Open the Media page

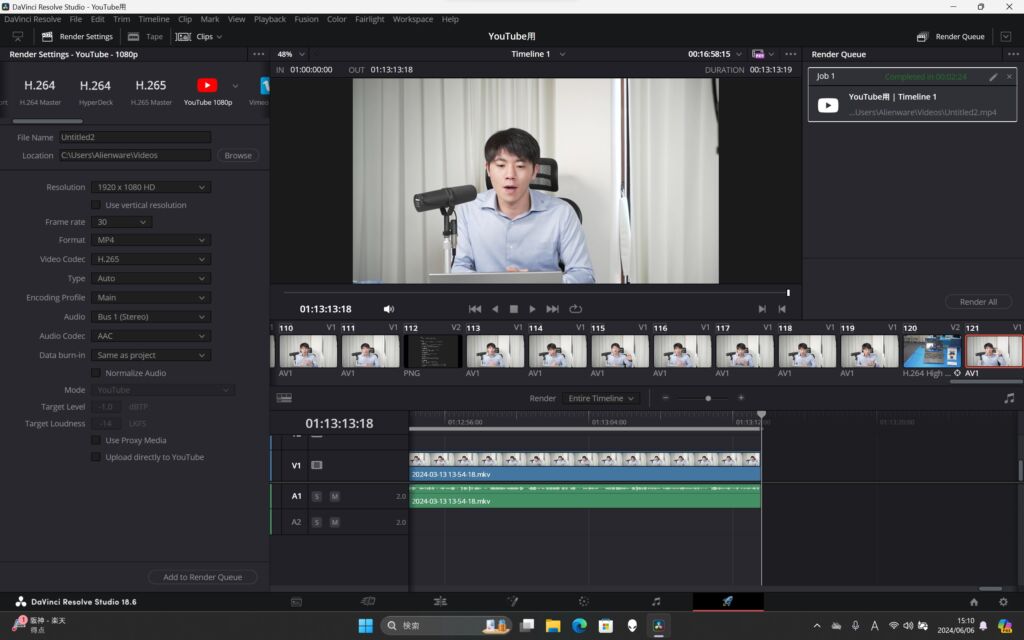pos(296,602)
